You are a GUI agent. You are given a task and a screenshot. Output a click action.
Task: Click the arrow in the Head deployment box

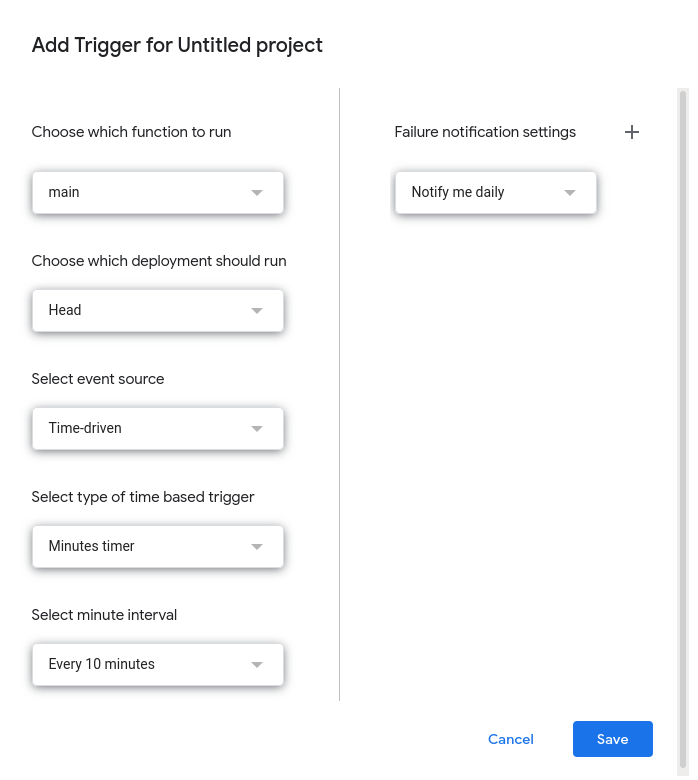[257, 310]
